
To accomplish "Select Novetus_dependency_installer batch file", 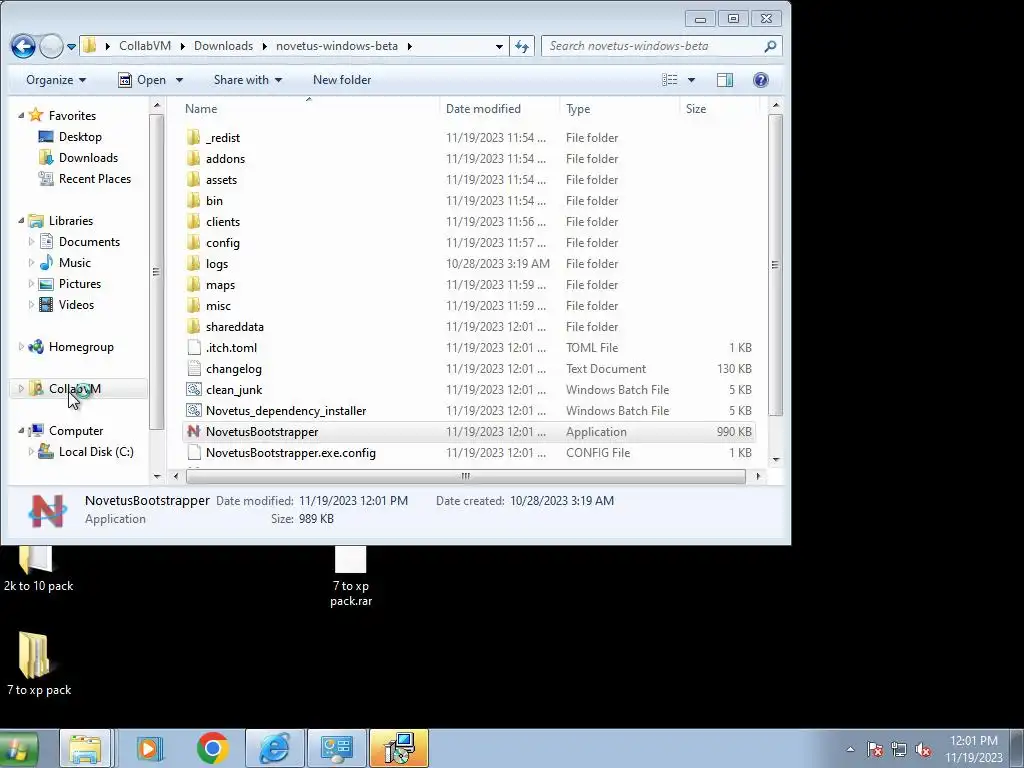I will [x=286, y=411].
